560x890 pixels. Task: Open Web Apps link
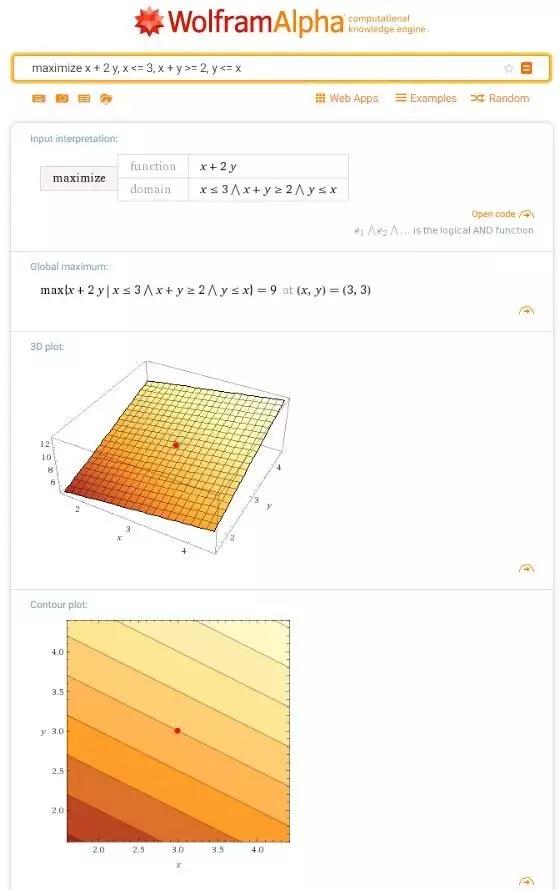(347, 98)
